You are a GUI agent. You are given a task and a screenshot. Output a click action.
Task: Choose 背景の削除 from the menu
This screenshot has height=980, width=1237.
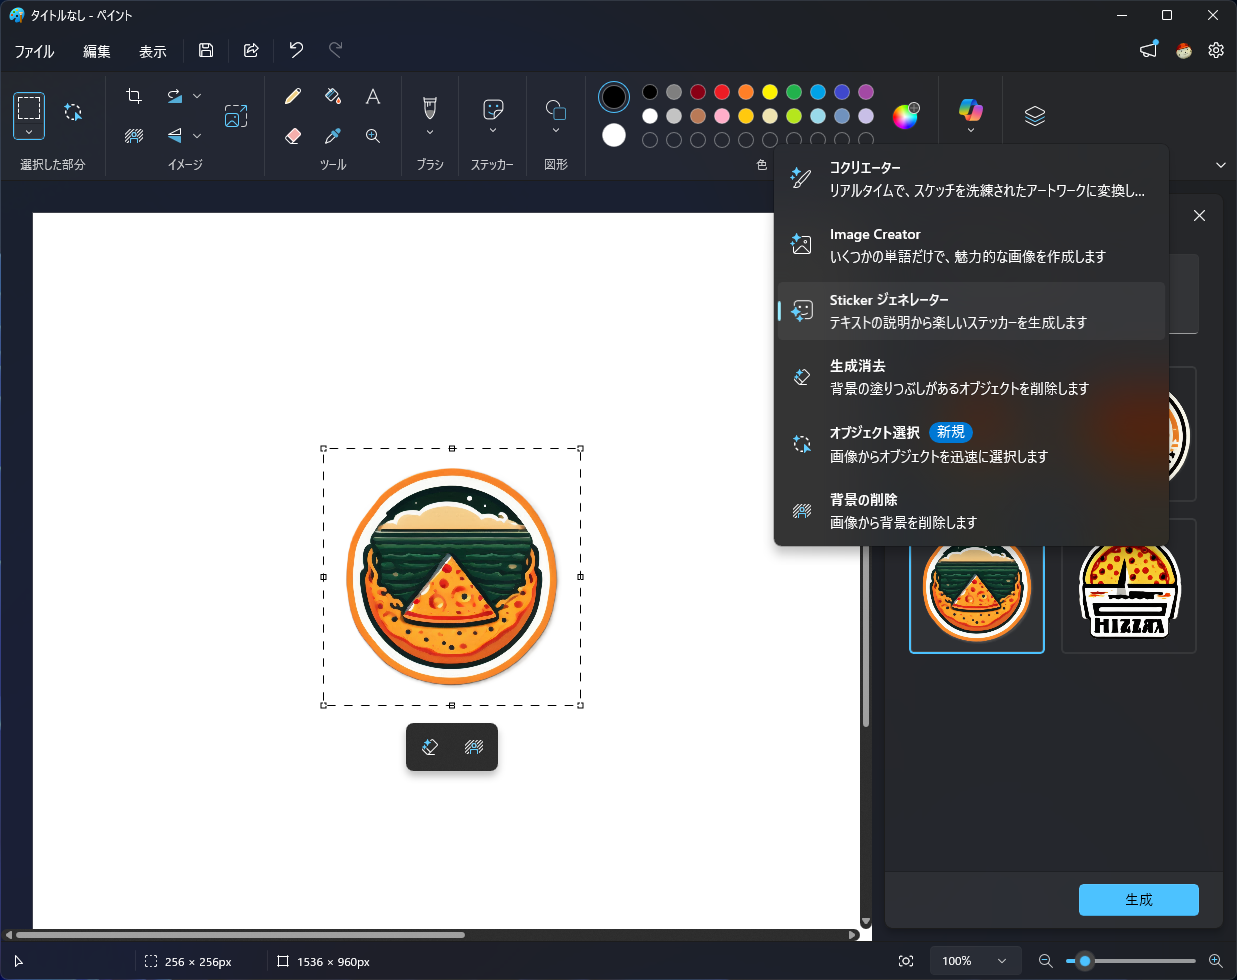pos(972,511)
